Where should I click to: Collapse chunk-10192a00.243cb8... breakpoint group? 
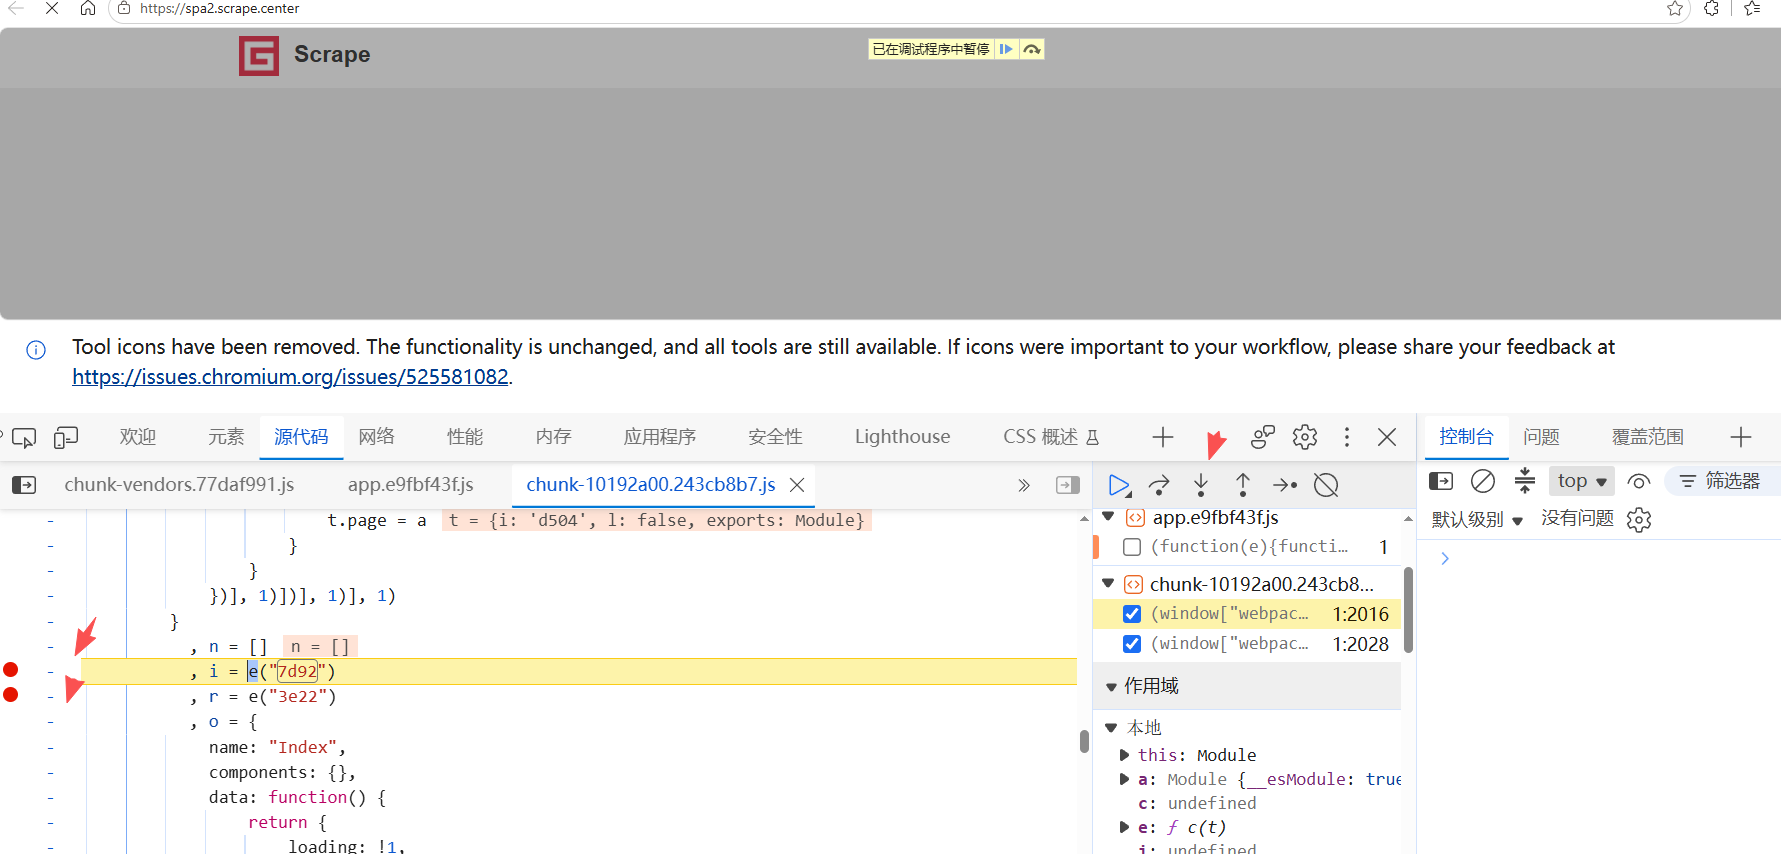(1108, 583)
